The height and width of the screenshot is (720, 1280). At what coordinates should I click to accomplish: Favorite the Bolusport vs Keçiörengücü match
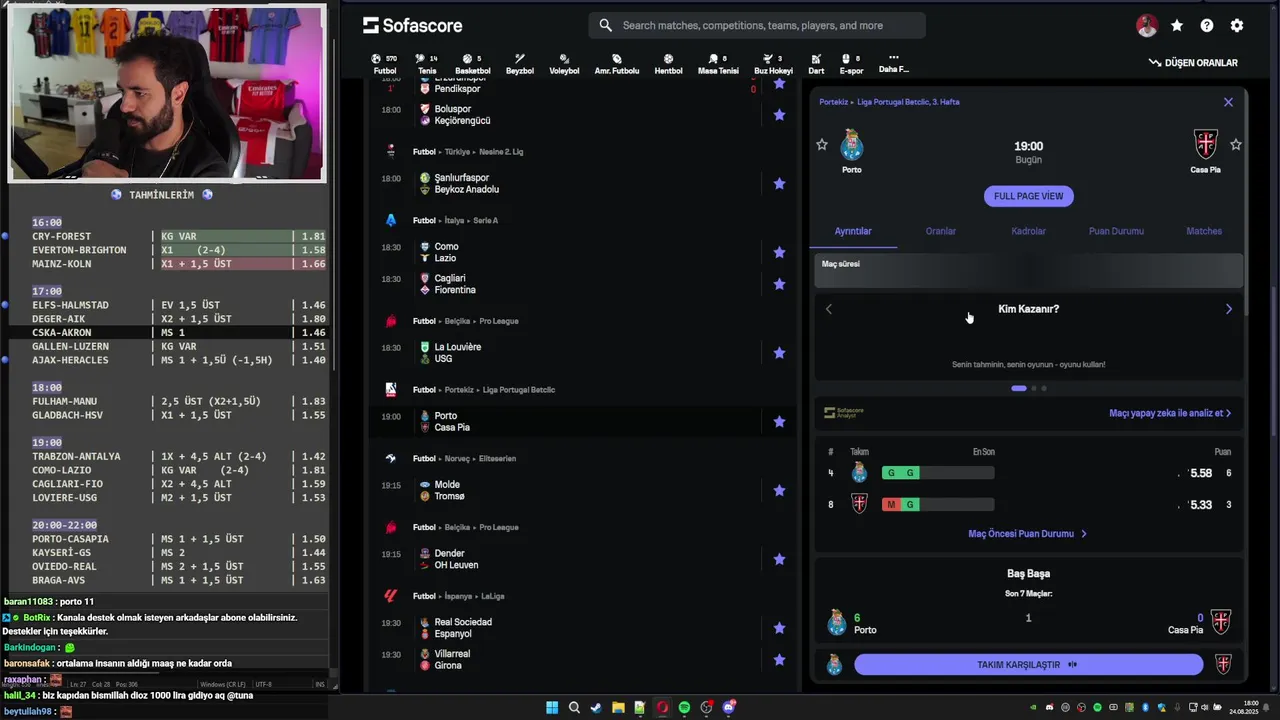[x=779, y=115]
